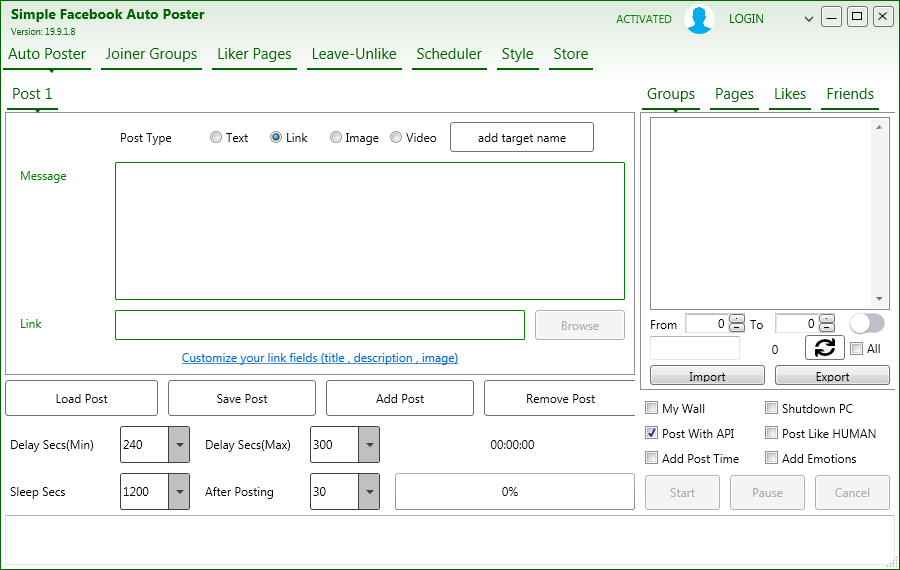This screenshot has width=900, height=570.
Task: Click the From number field
Action: click(x=707, y=324)
